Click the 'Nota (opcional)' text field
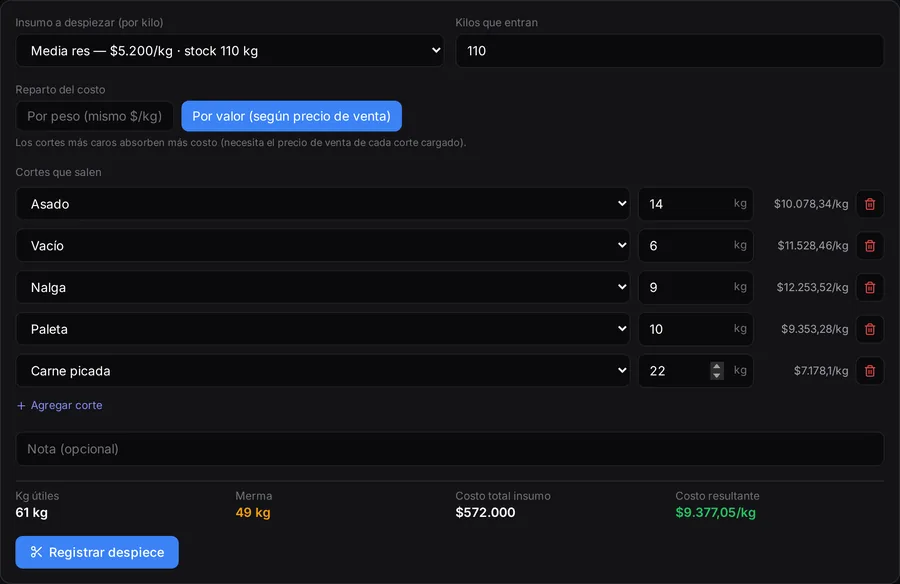900x584 pixels. point(449,449)
